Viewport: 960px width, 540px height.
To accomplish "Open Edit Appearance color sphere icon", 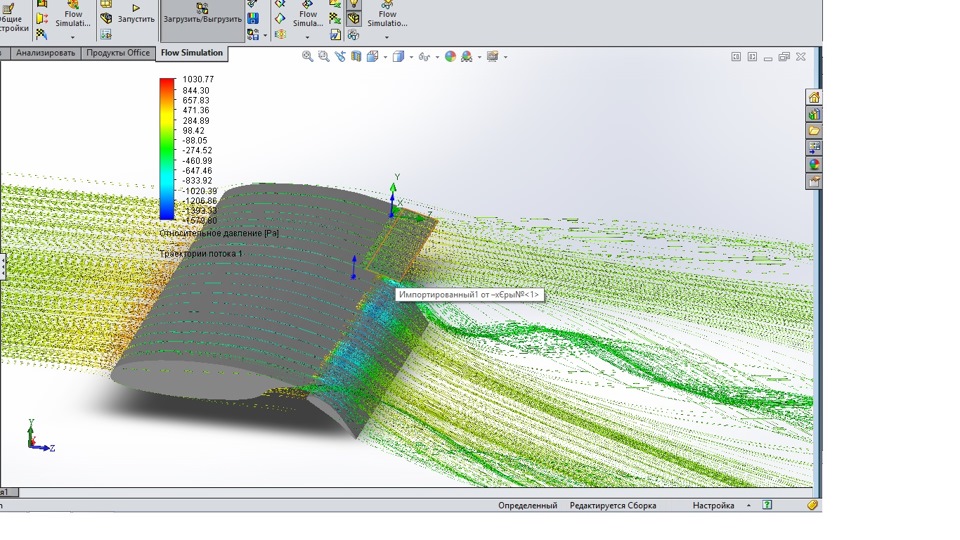I will (x=451, y=57).
